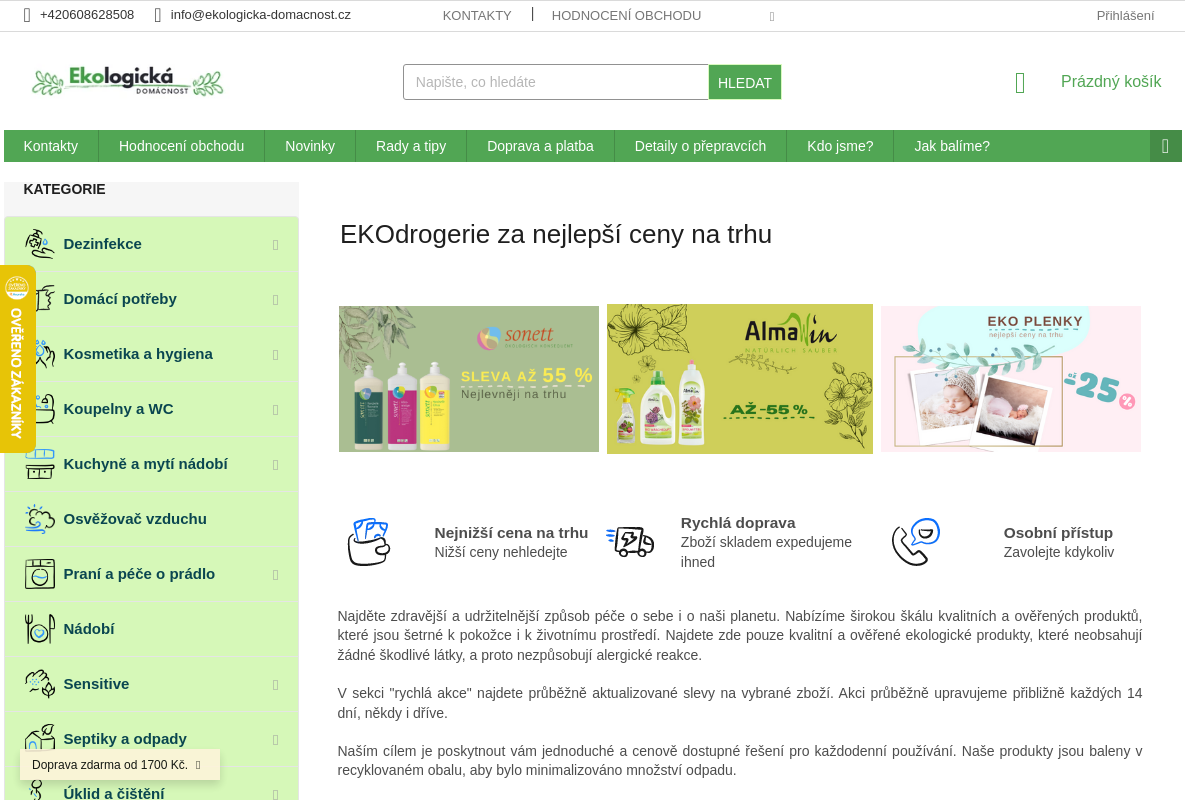Click the Nejnižší cena bucket icon
This screenshot has width=1200, height=800.
tap(369, 542)
